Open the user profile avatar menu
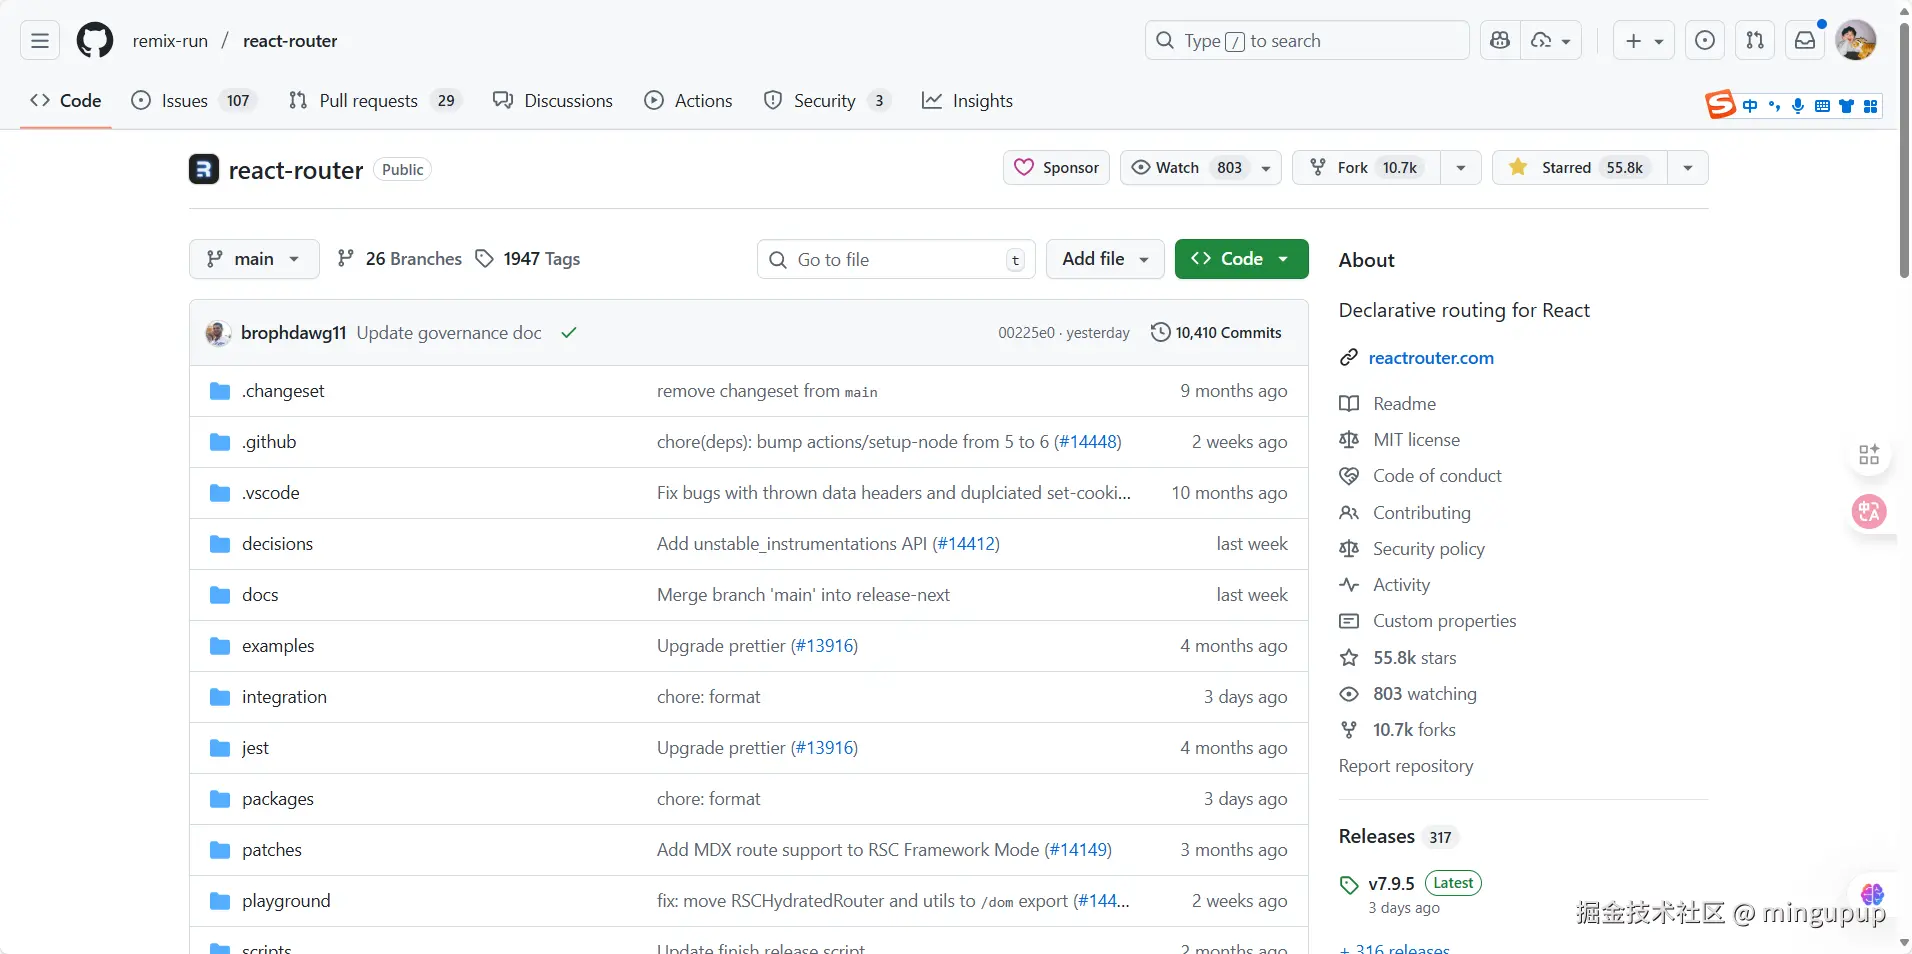This screenshot has height=954, width=1912. click(x=1856, y=41)
